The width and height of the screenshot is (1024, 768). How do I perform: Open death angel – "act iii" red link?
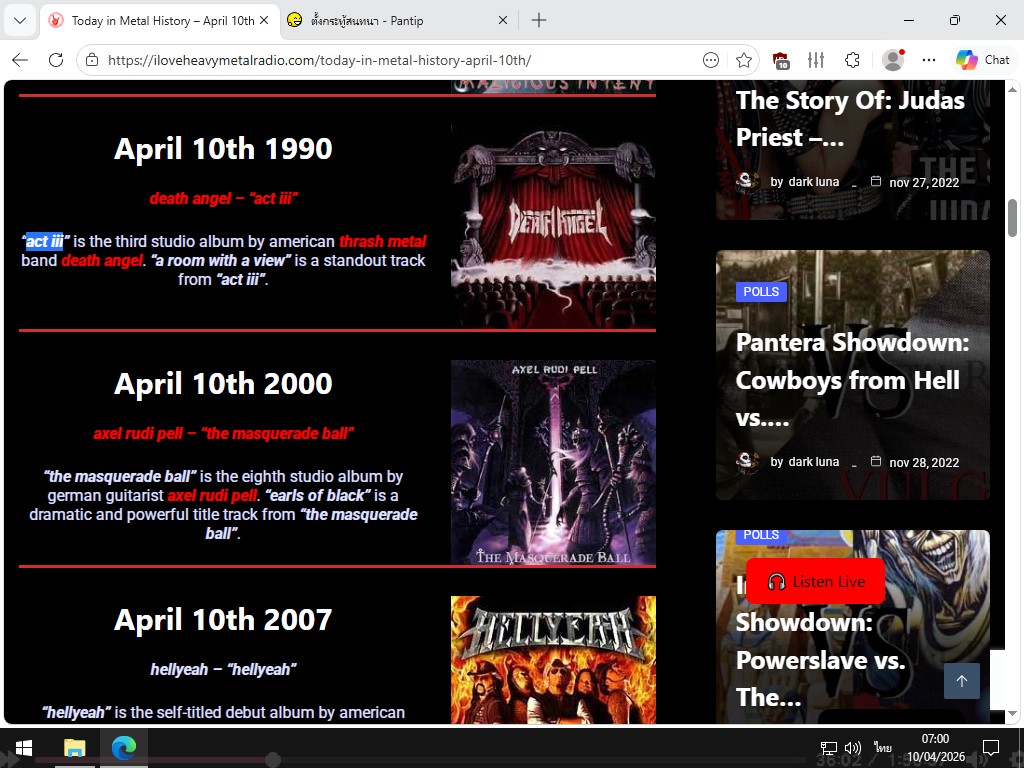[223, 199]
